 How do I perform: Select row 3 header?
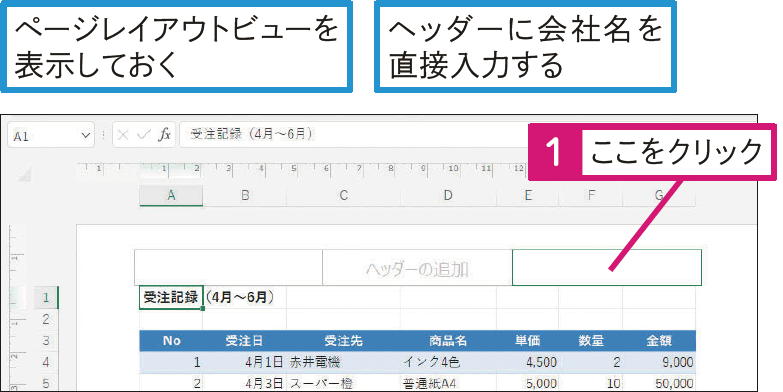(x=46, y=341)
